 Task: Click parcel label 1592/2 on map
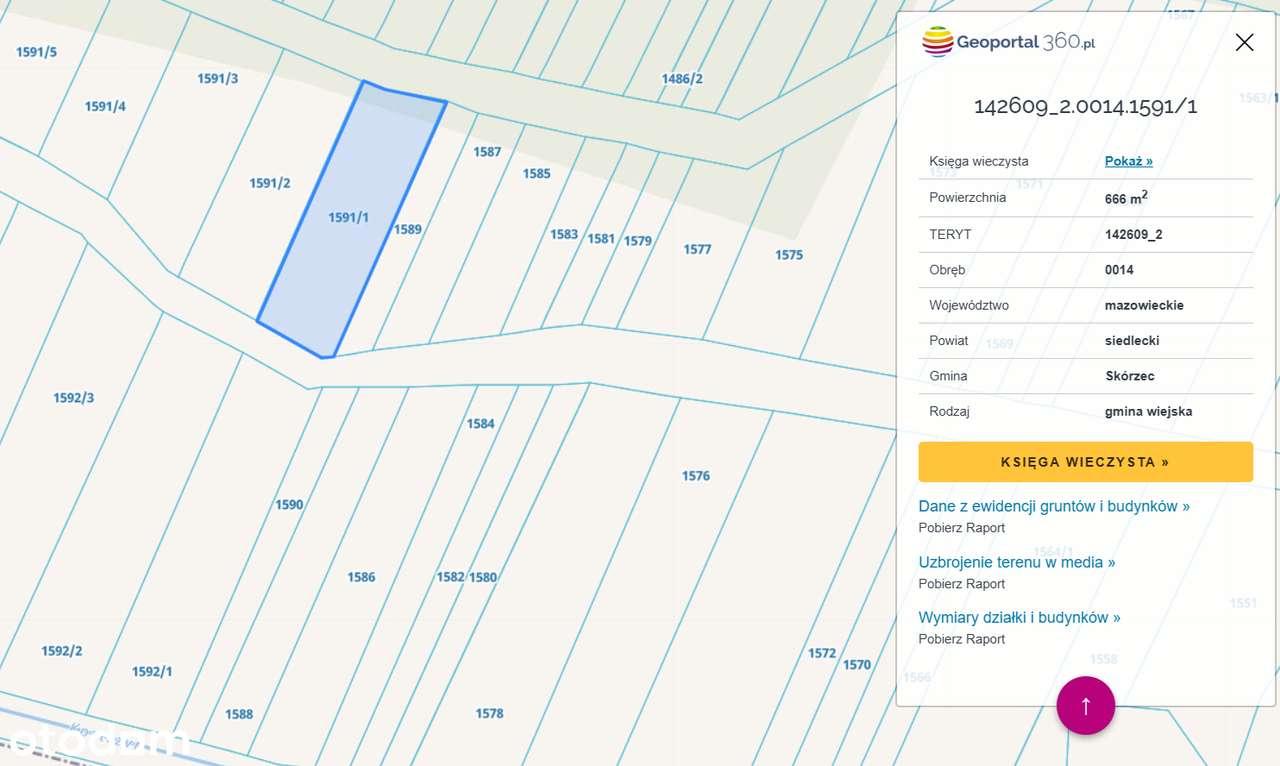[x=61, y=651]
